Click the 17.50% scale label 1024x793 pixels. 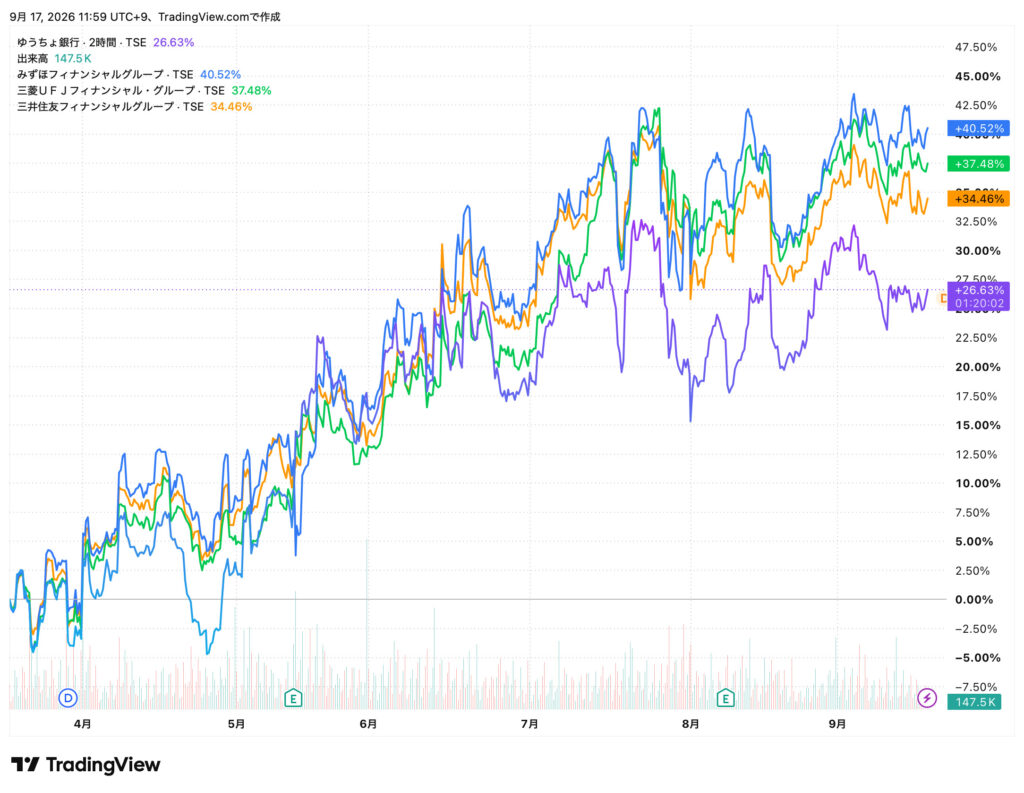976,396
